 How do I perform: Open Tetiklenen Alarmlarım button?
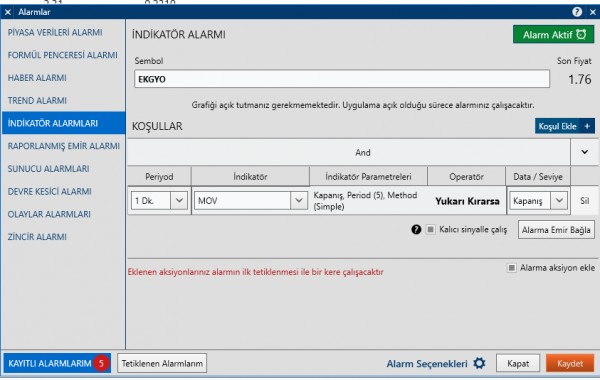point(162,363)
